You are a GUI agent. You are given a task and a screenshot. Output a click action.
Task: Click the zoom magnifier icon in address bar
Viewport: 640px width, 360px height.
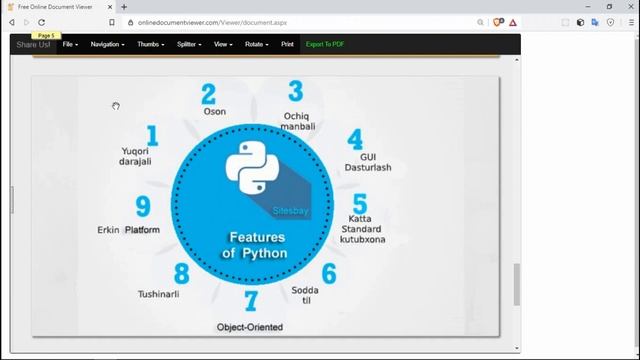tap(480, 22)
